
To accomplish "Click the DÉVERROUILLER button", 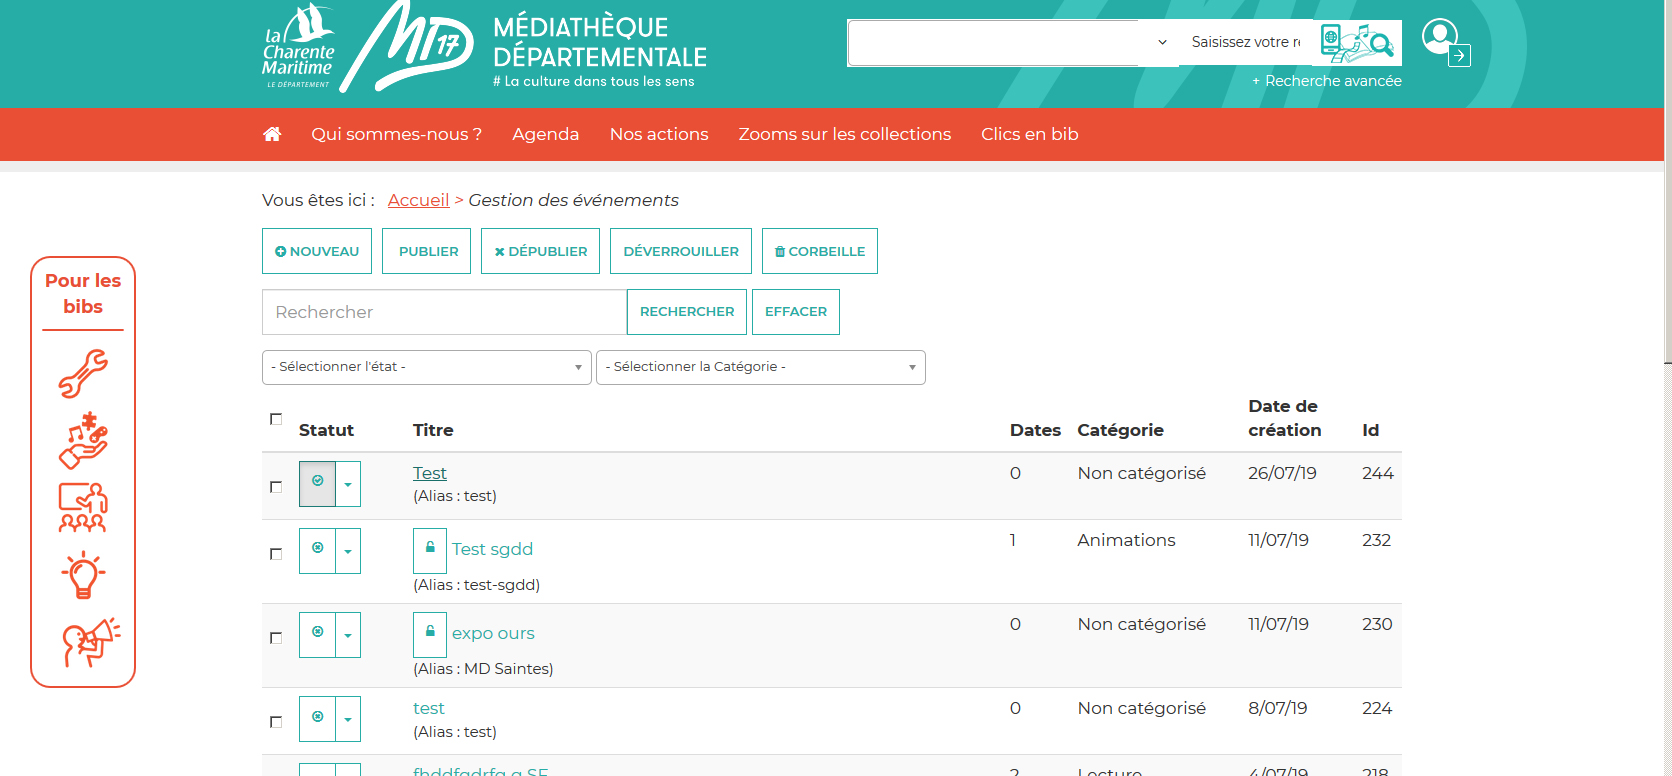I will pos(681,251).
